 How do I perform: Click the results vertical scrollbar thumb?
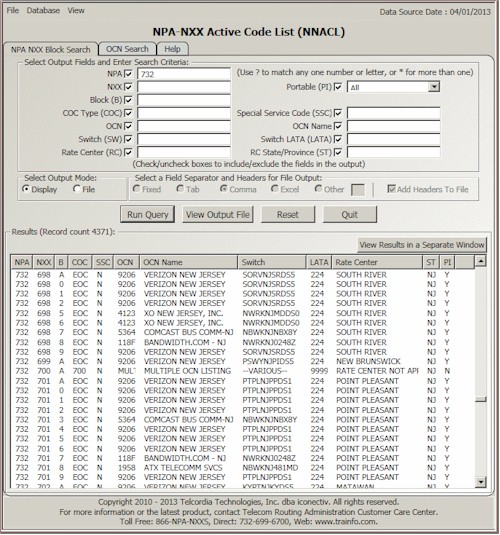point(481,399)
